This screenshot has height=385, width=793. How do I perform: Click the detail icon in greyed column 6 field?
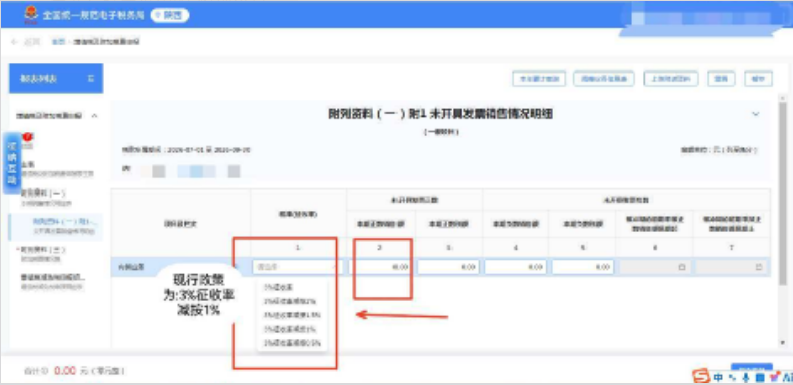pyautogui.click(x=682, y=268)
